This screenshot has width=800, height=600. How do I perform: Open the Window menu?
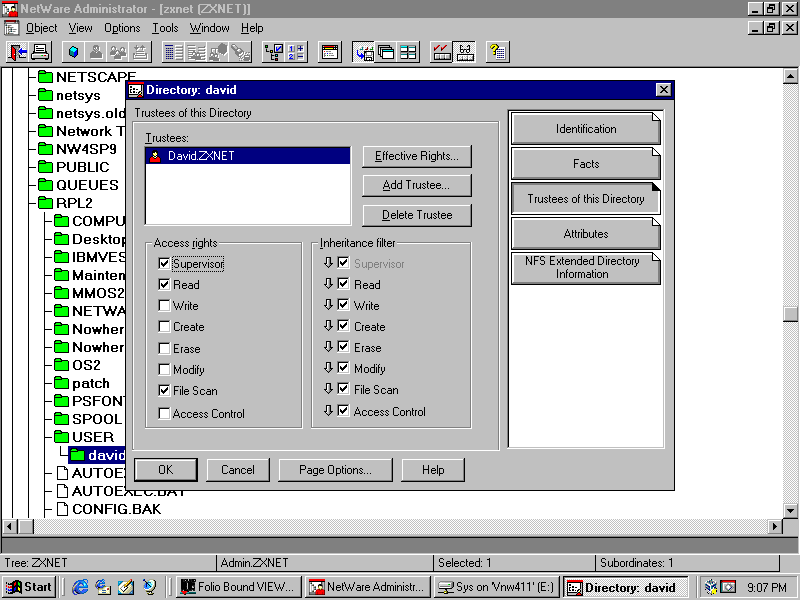coord(210,28)
